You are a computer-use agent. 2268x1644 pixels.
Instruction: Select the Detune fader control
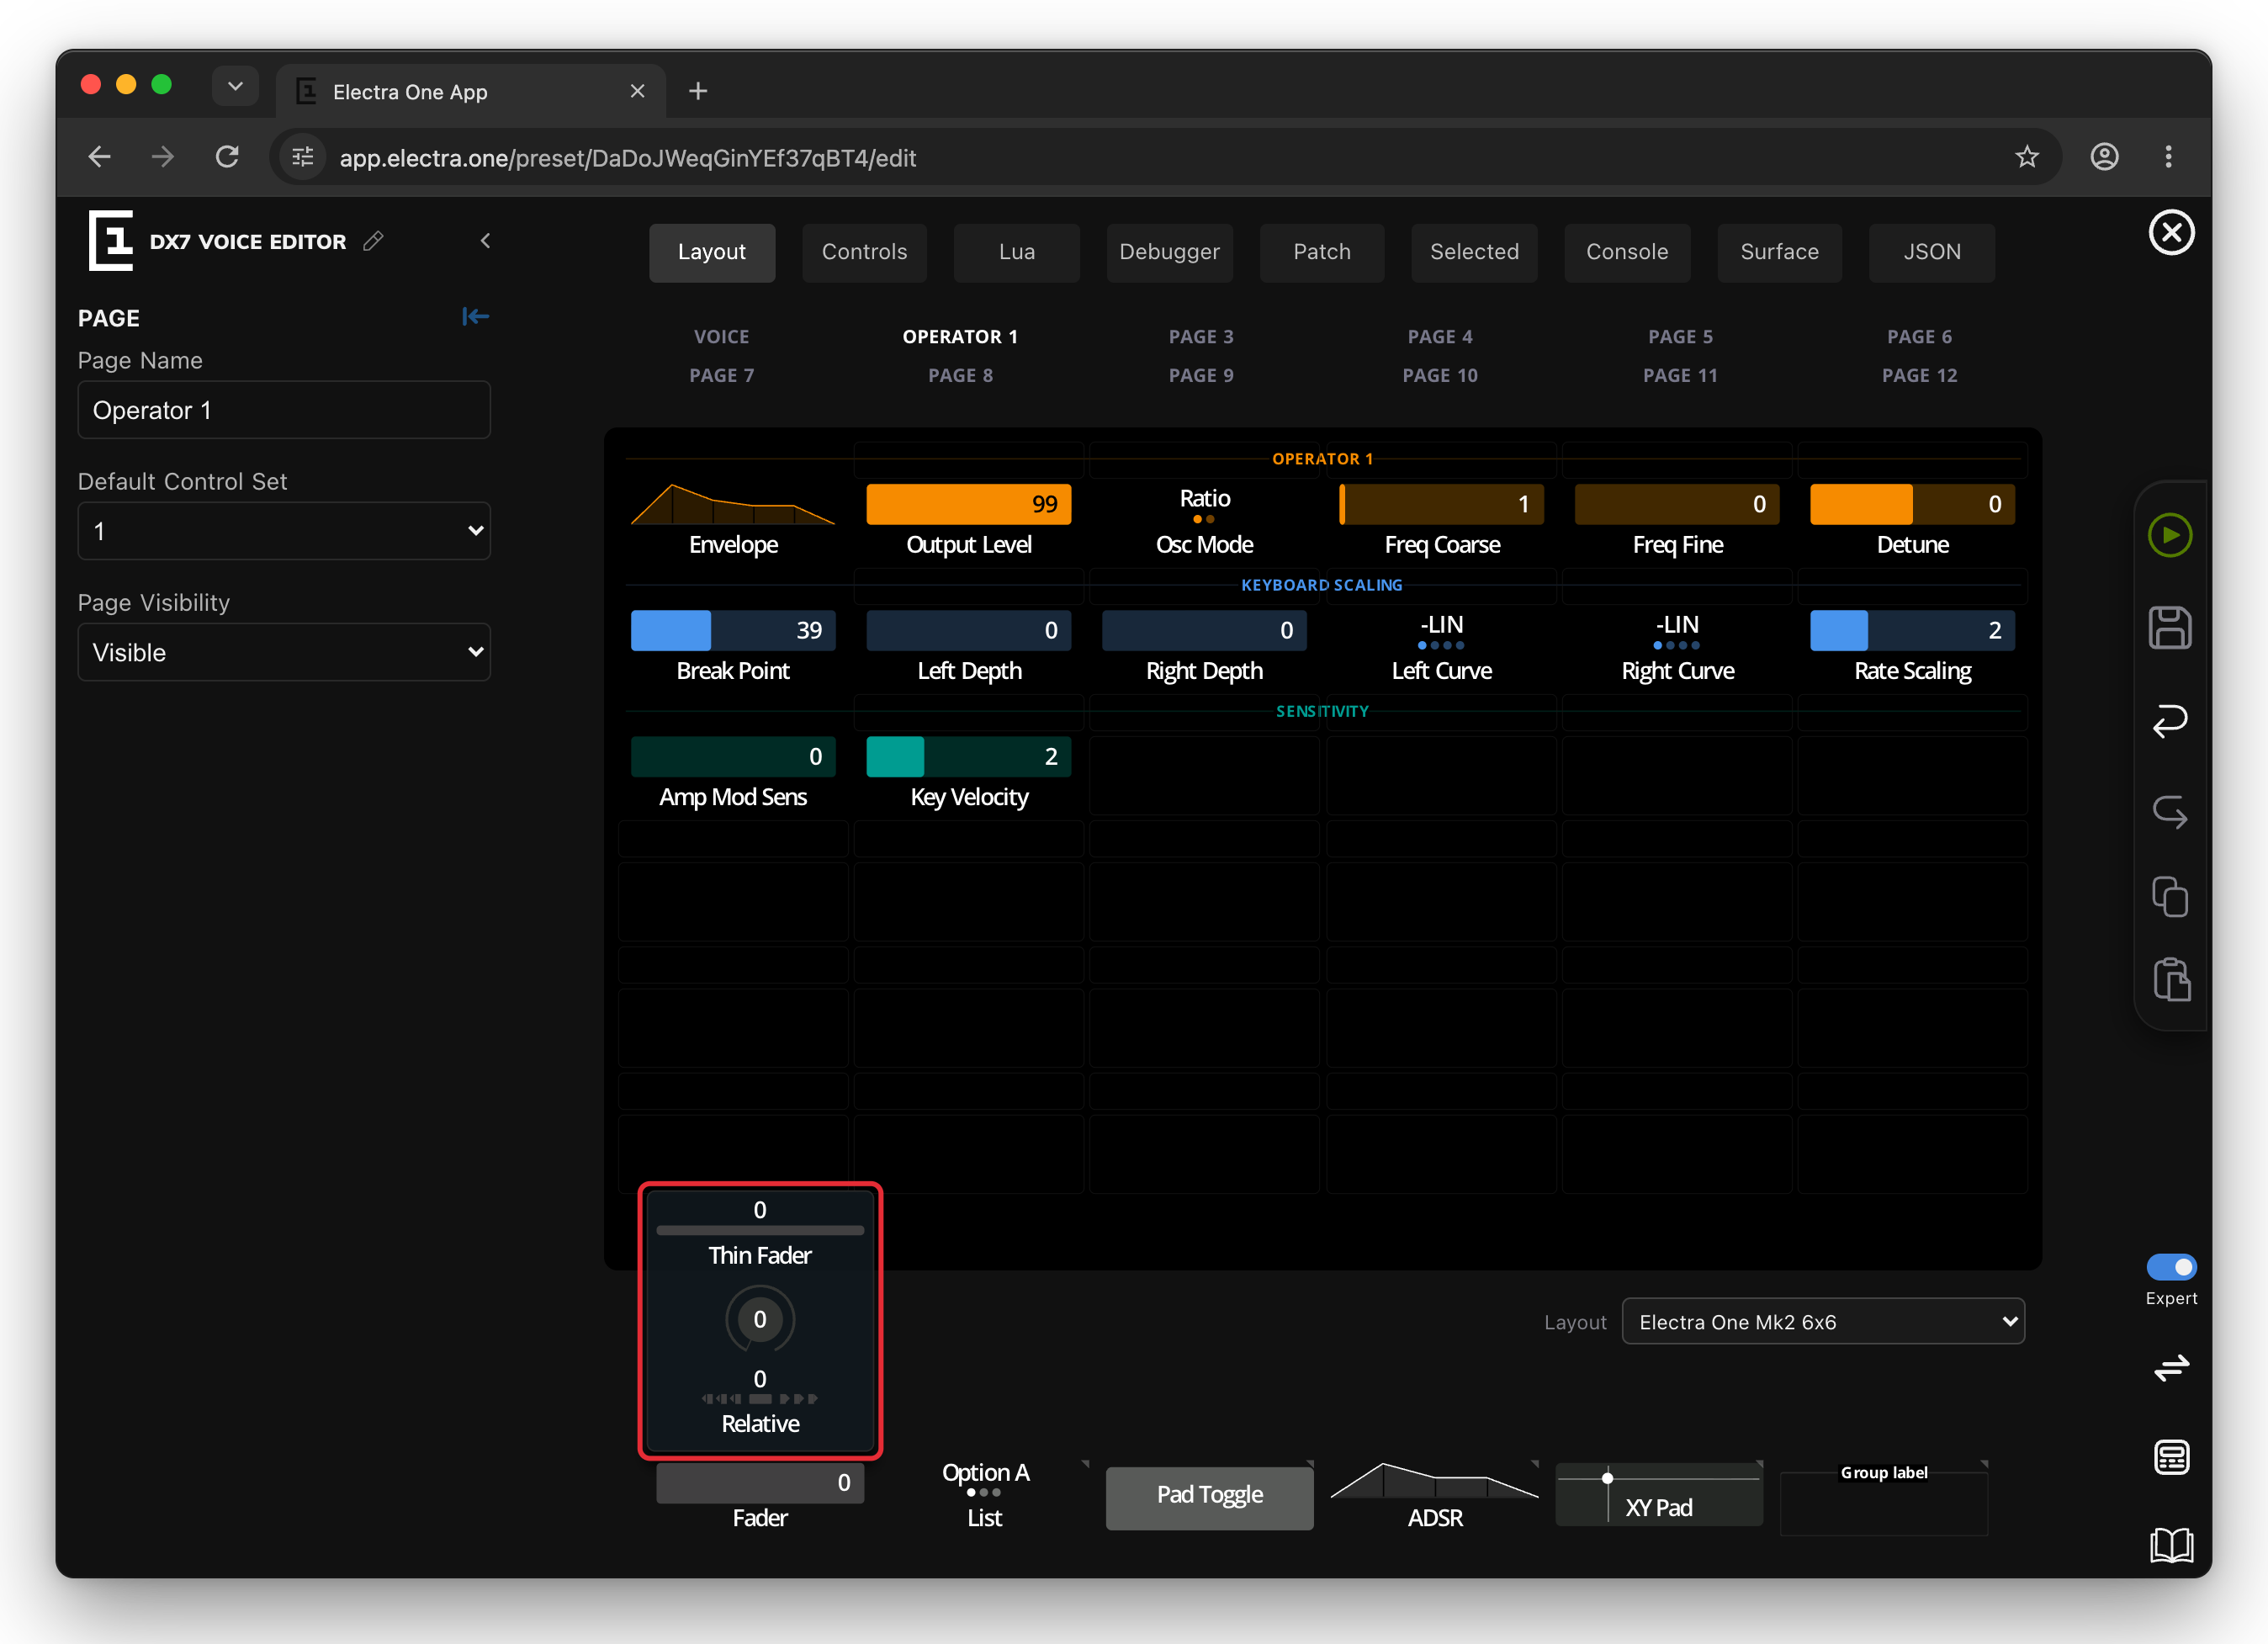click(x=1913, y=521)
